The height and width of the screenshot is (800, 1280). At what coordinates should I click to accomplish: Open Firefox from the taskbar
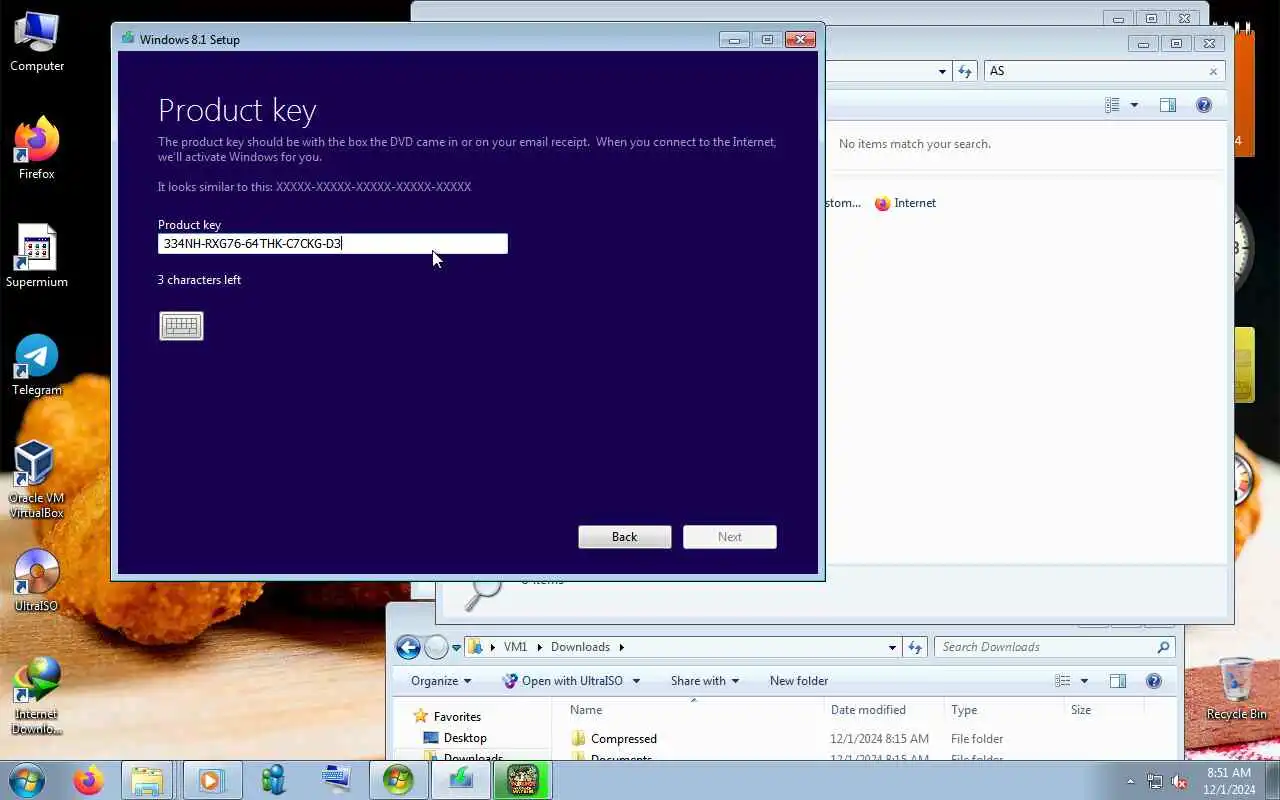pyautogui.click(x=88, y=780)
